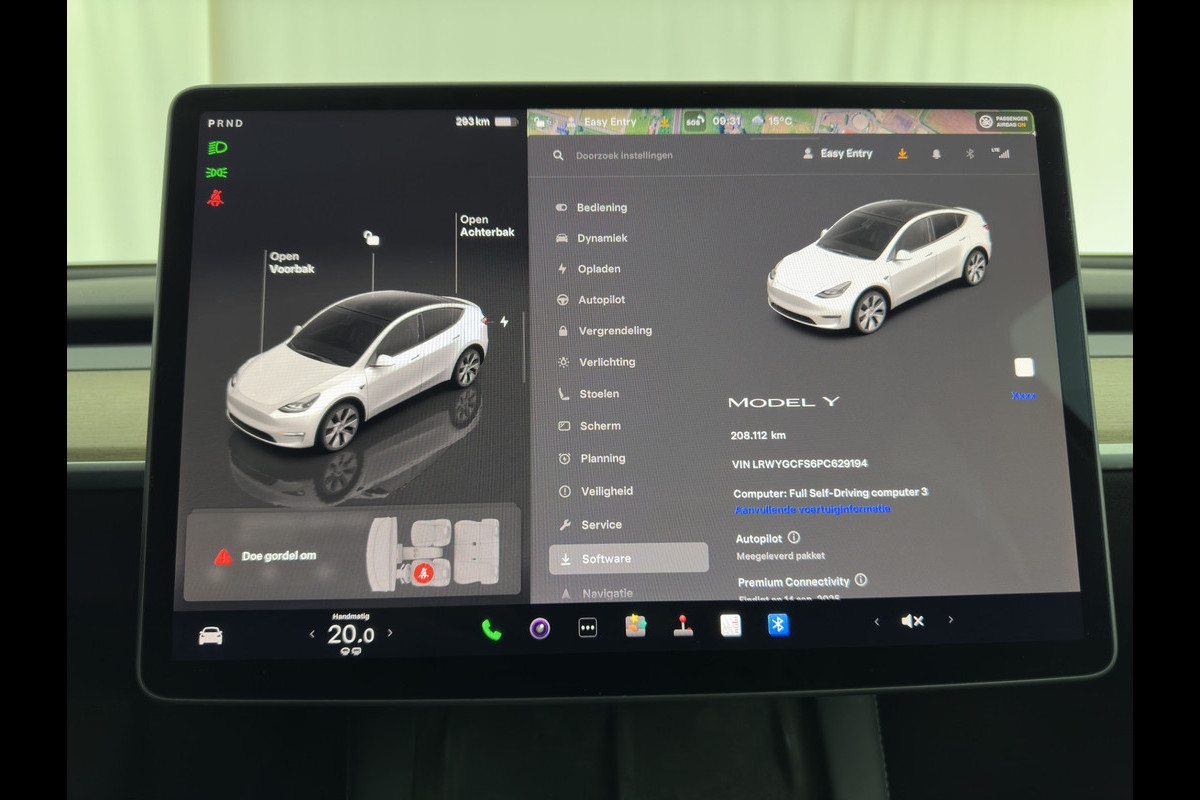Image resolution: width=1200 pixels, height=800 pixels.
Task: Open the Arcade joystick app
Action: pyautogui.click(x=683, y=625)
